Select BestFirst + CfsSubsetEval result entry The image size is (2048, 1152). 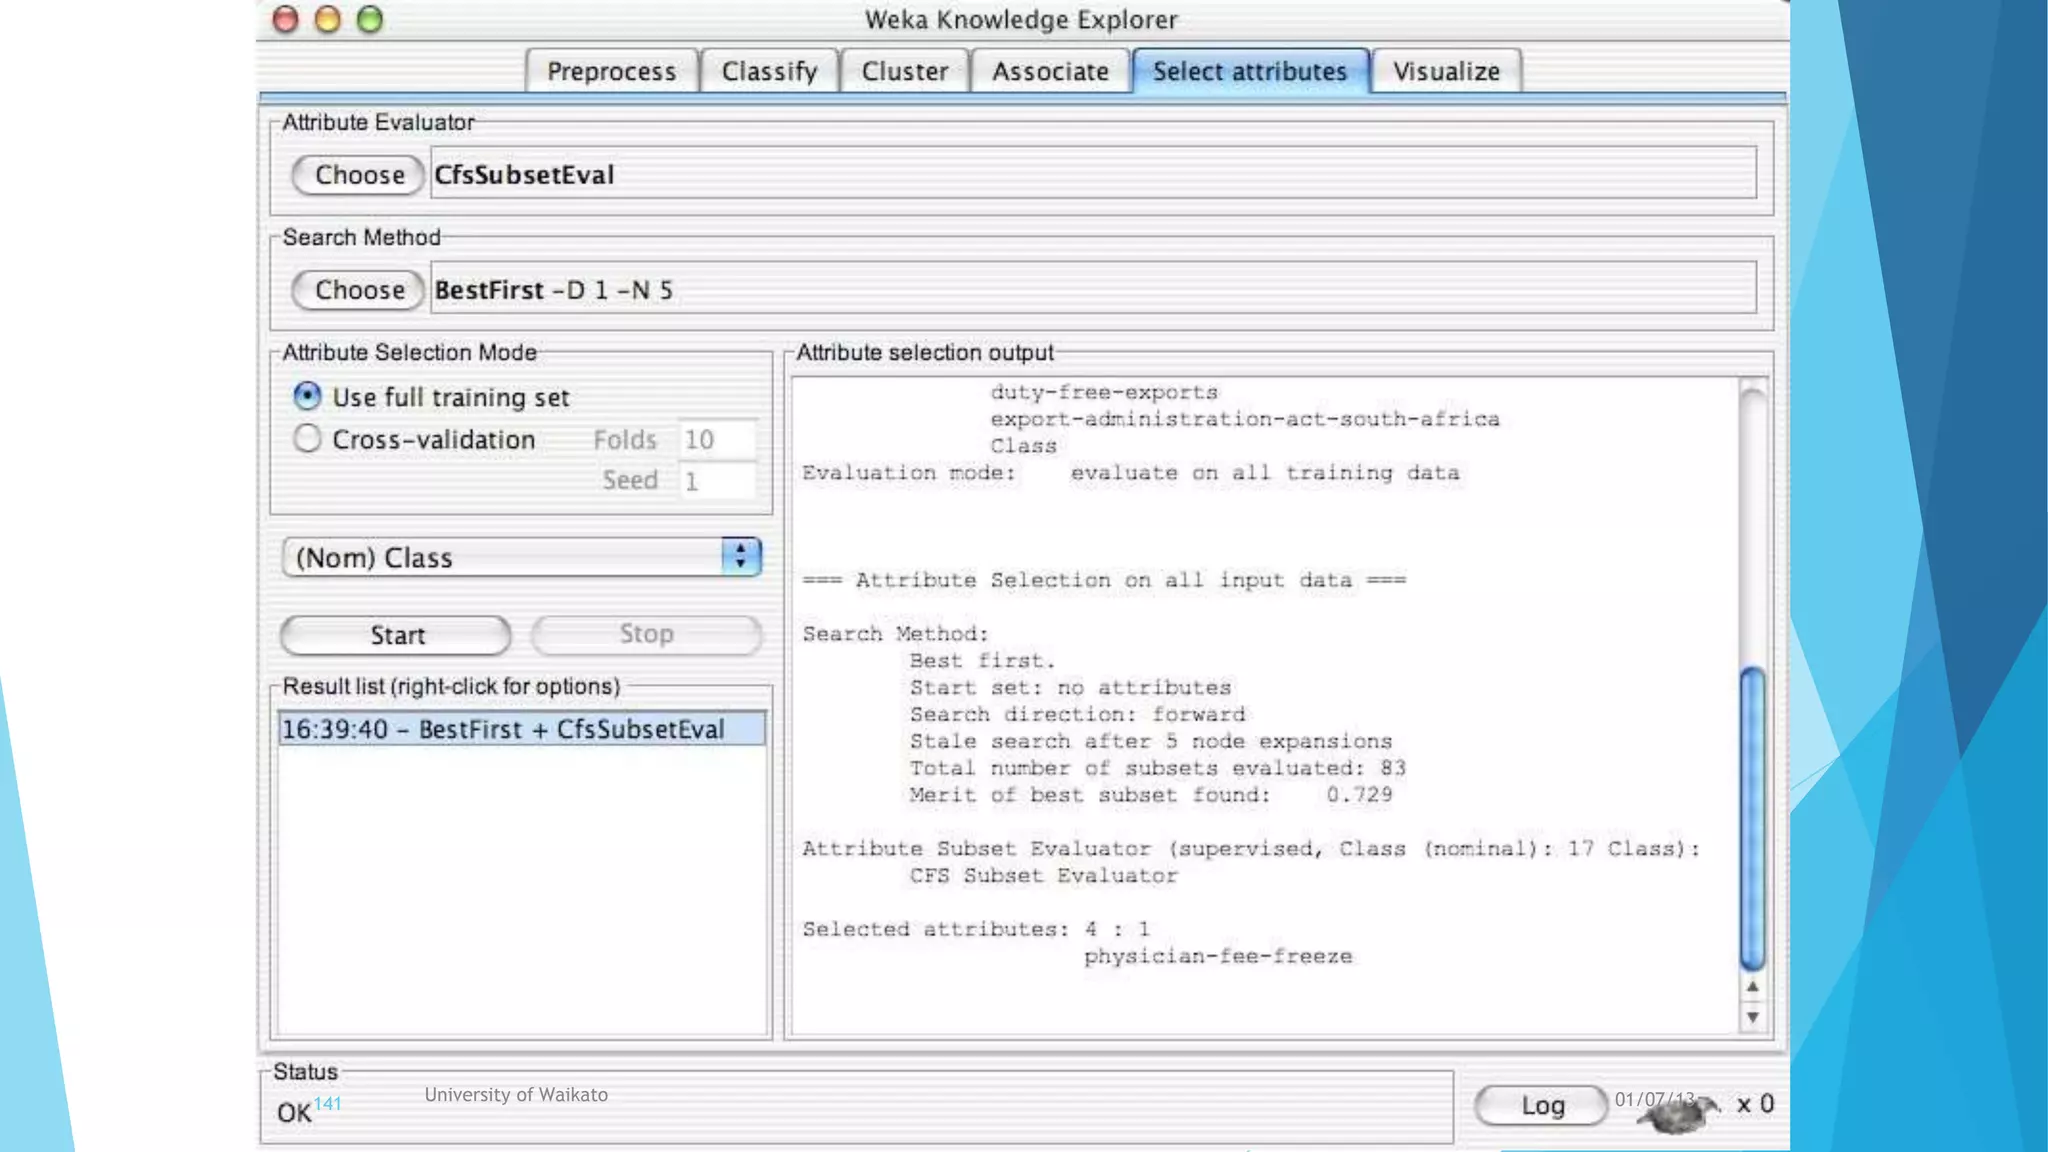pos(521,729)
